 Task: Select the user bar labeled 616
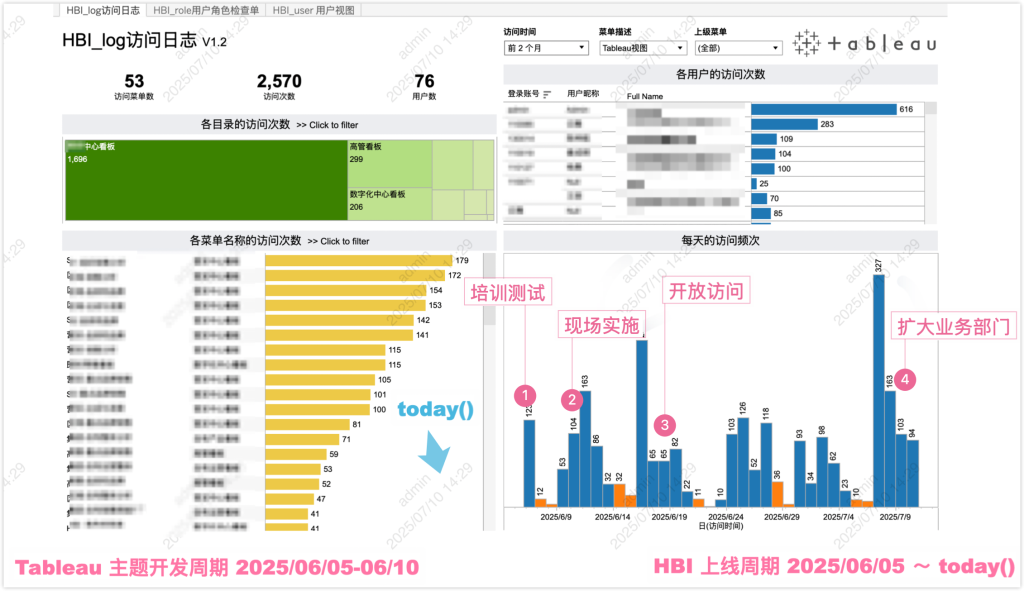[x=824, y=109]
